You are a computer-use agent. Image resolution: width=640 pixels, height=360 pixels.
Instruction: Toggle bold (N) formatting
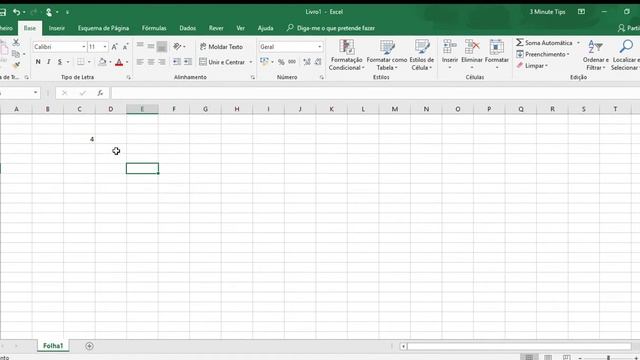[x=38, y=62]
